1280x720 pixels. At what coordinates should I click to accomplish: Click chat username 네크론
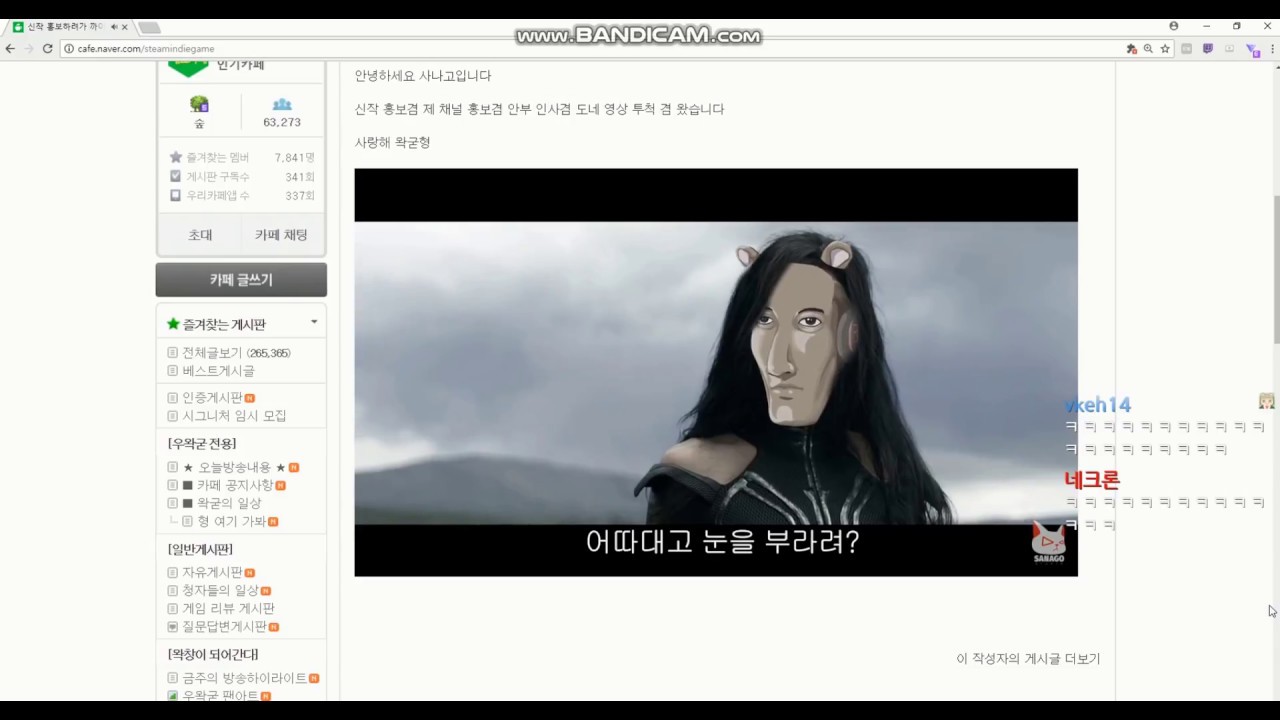point(1092,481)
